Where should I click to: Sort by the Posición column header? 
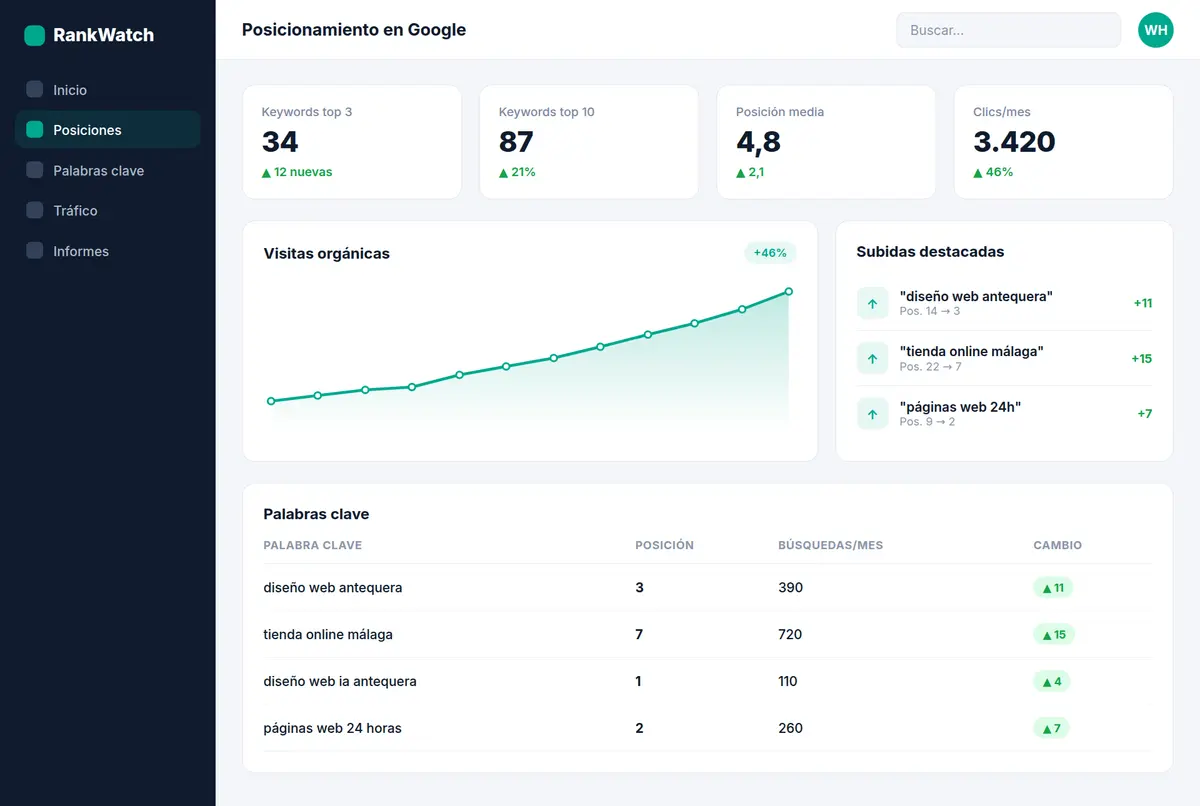[664, 545]
